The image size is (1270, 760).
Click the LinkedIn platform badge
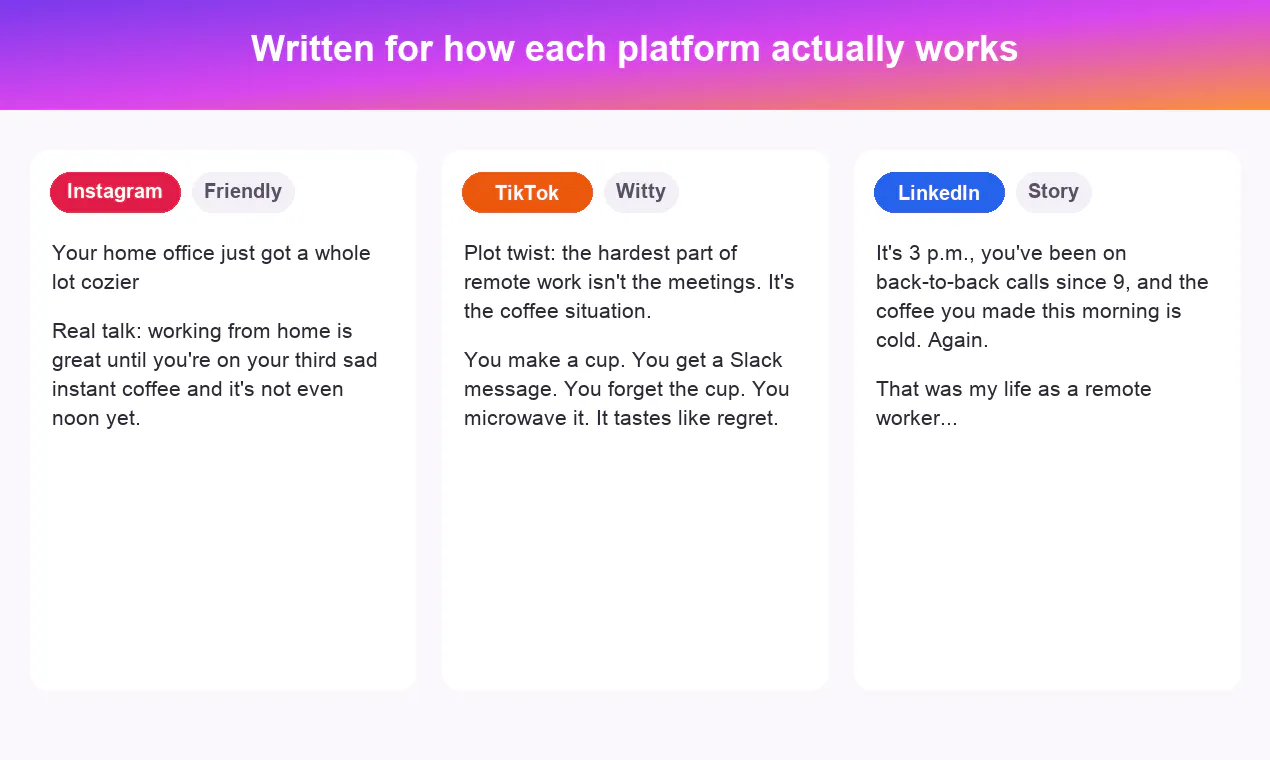click(939, 193)
